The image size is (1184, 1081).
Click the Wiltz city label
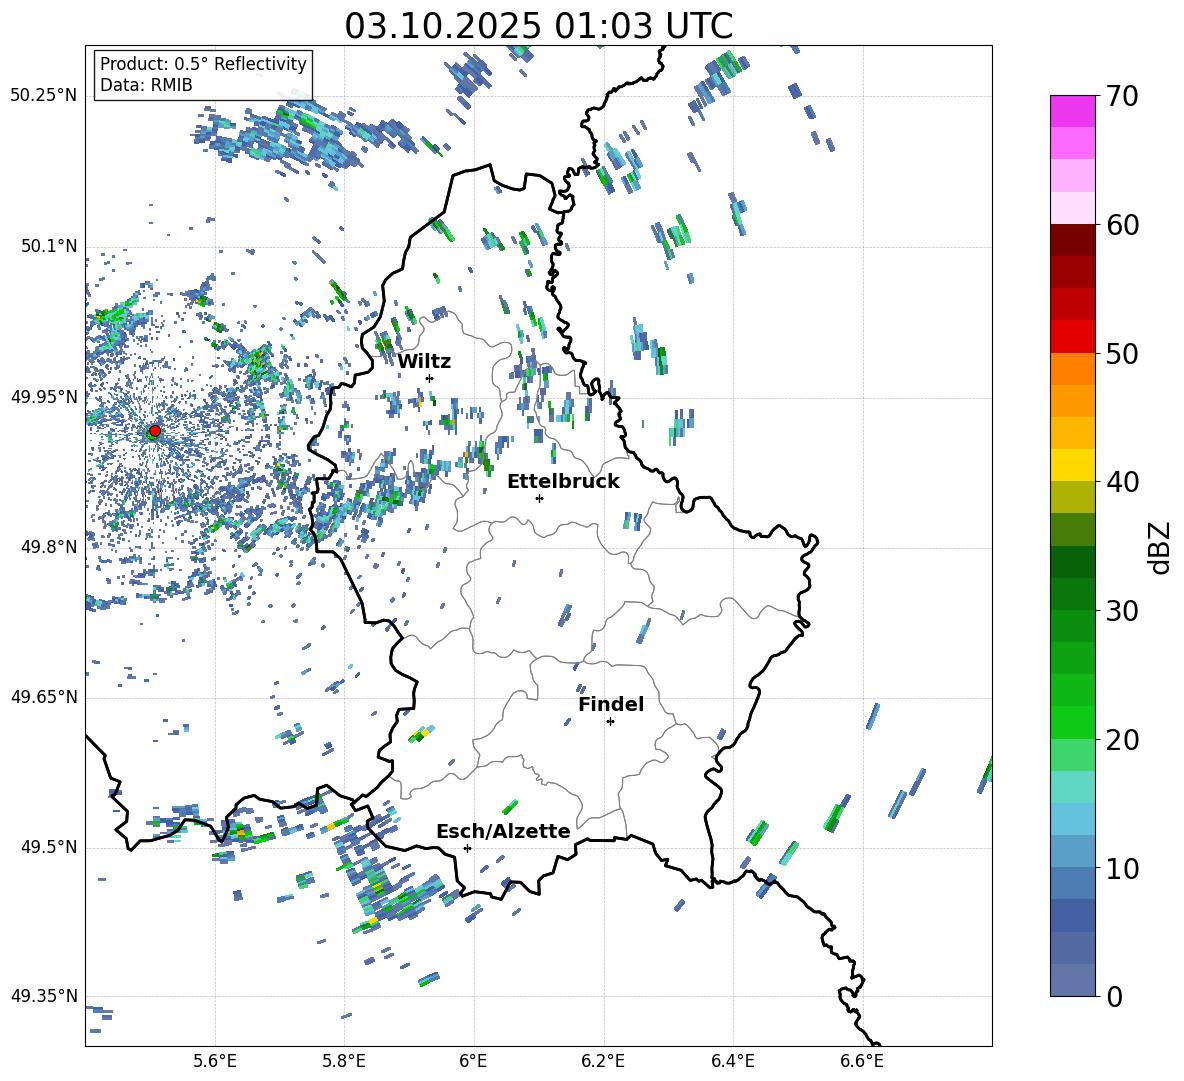[424, 361]
